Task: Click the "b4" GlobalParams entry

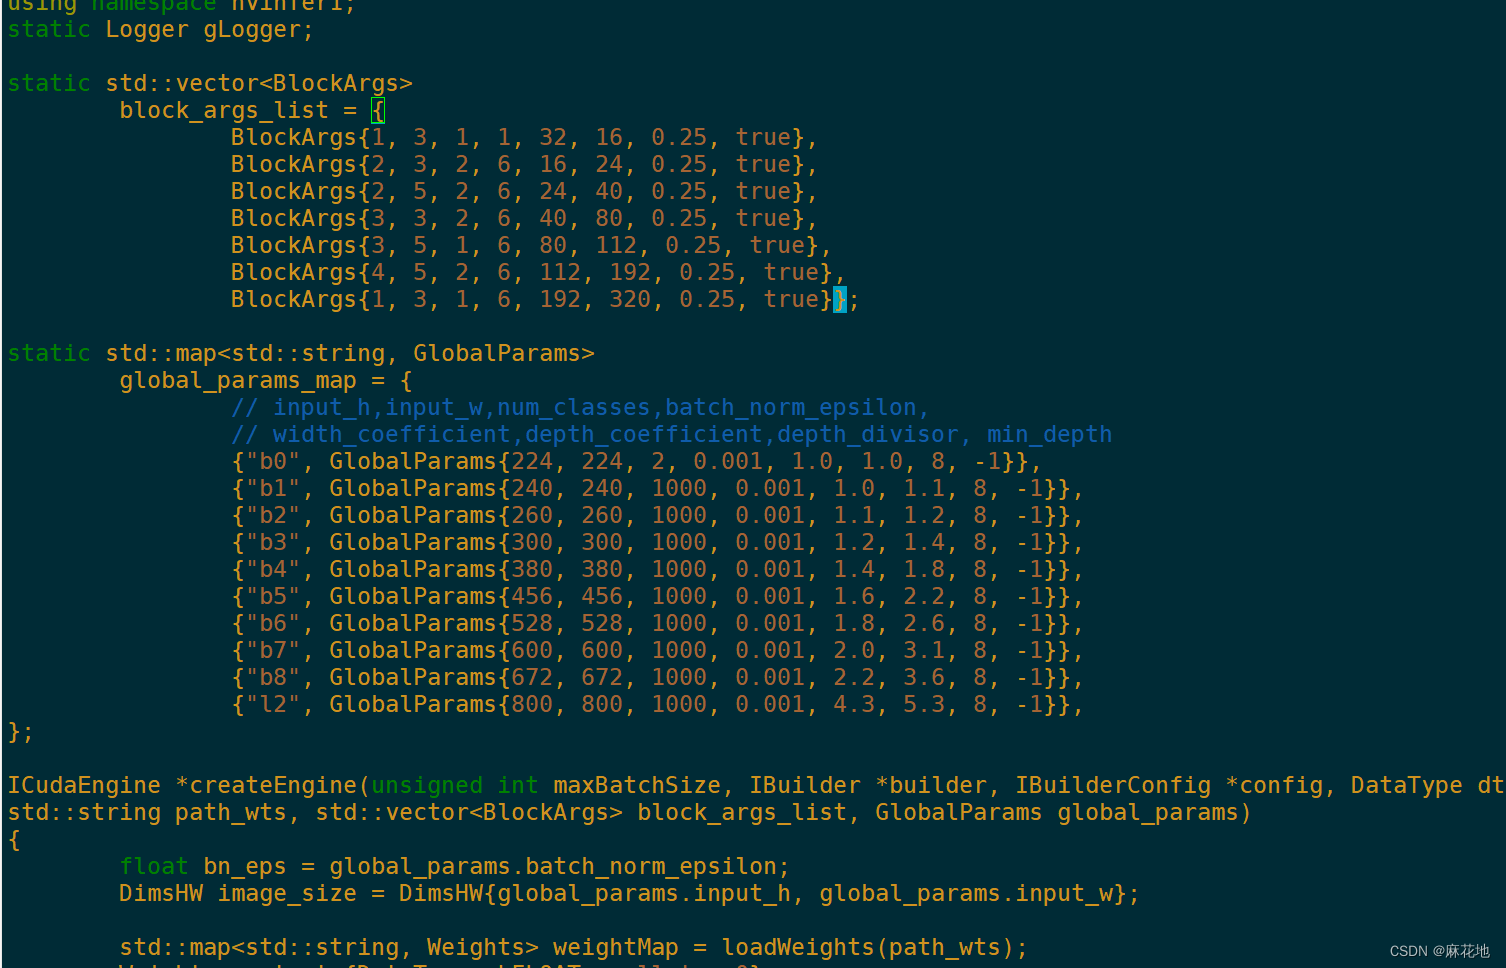Action: pyautogui.click(x=657, y=569)
